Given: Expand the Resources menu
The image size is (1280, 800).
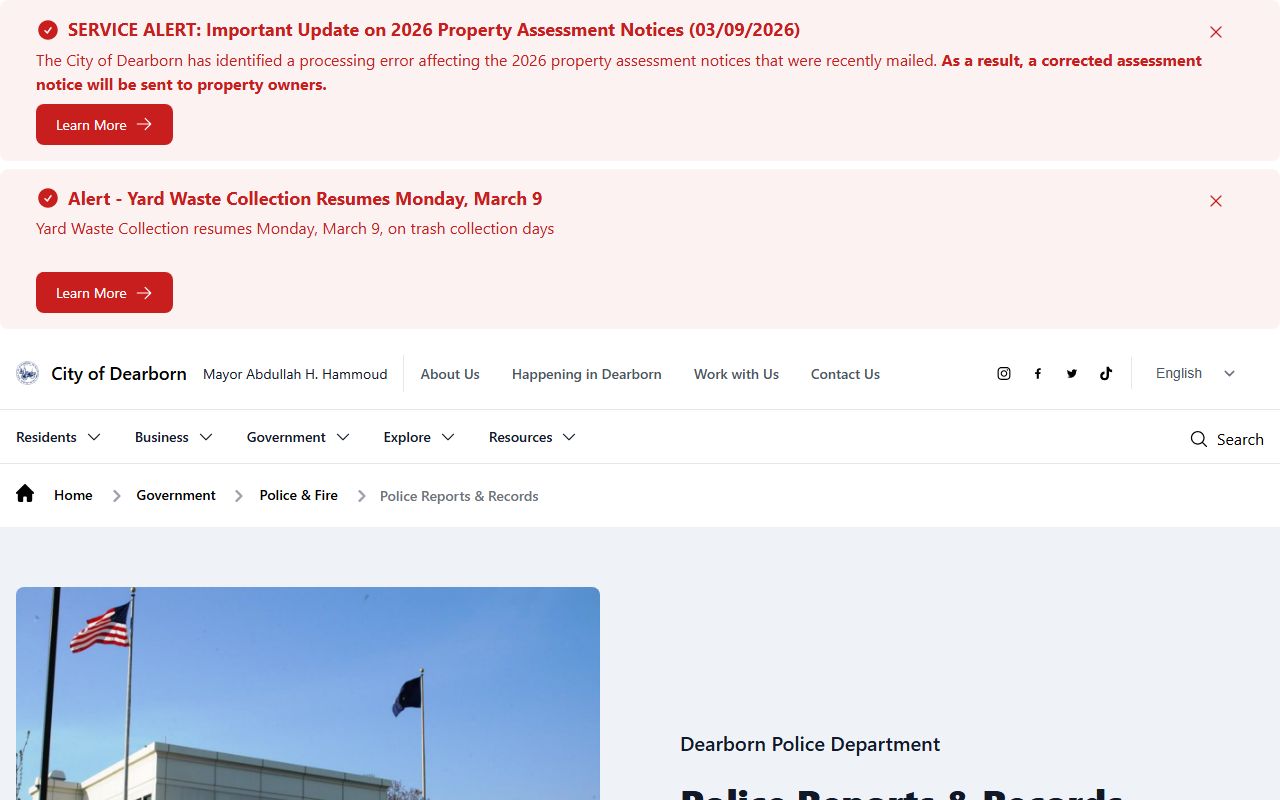Looking at the screenshot, I should [533, 437].
